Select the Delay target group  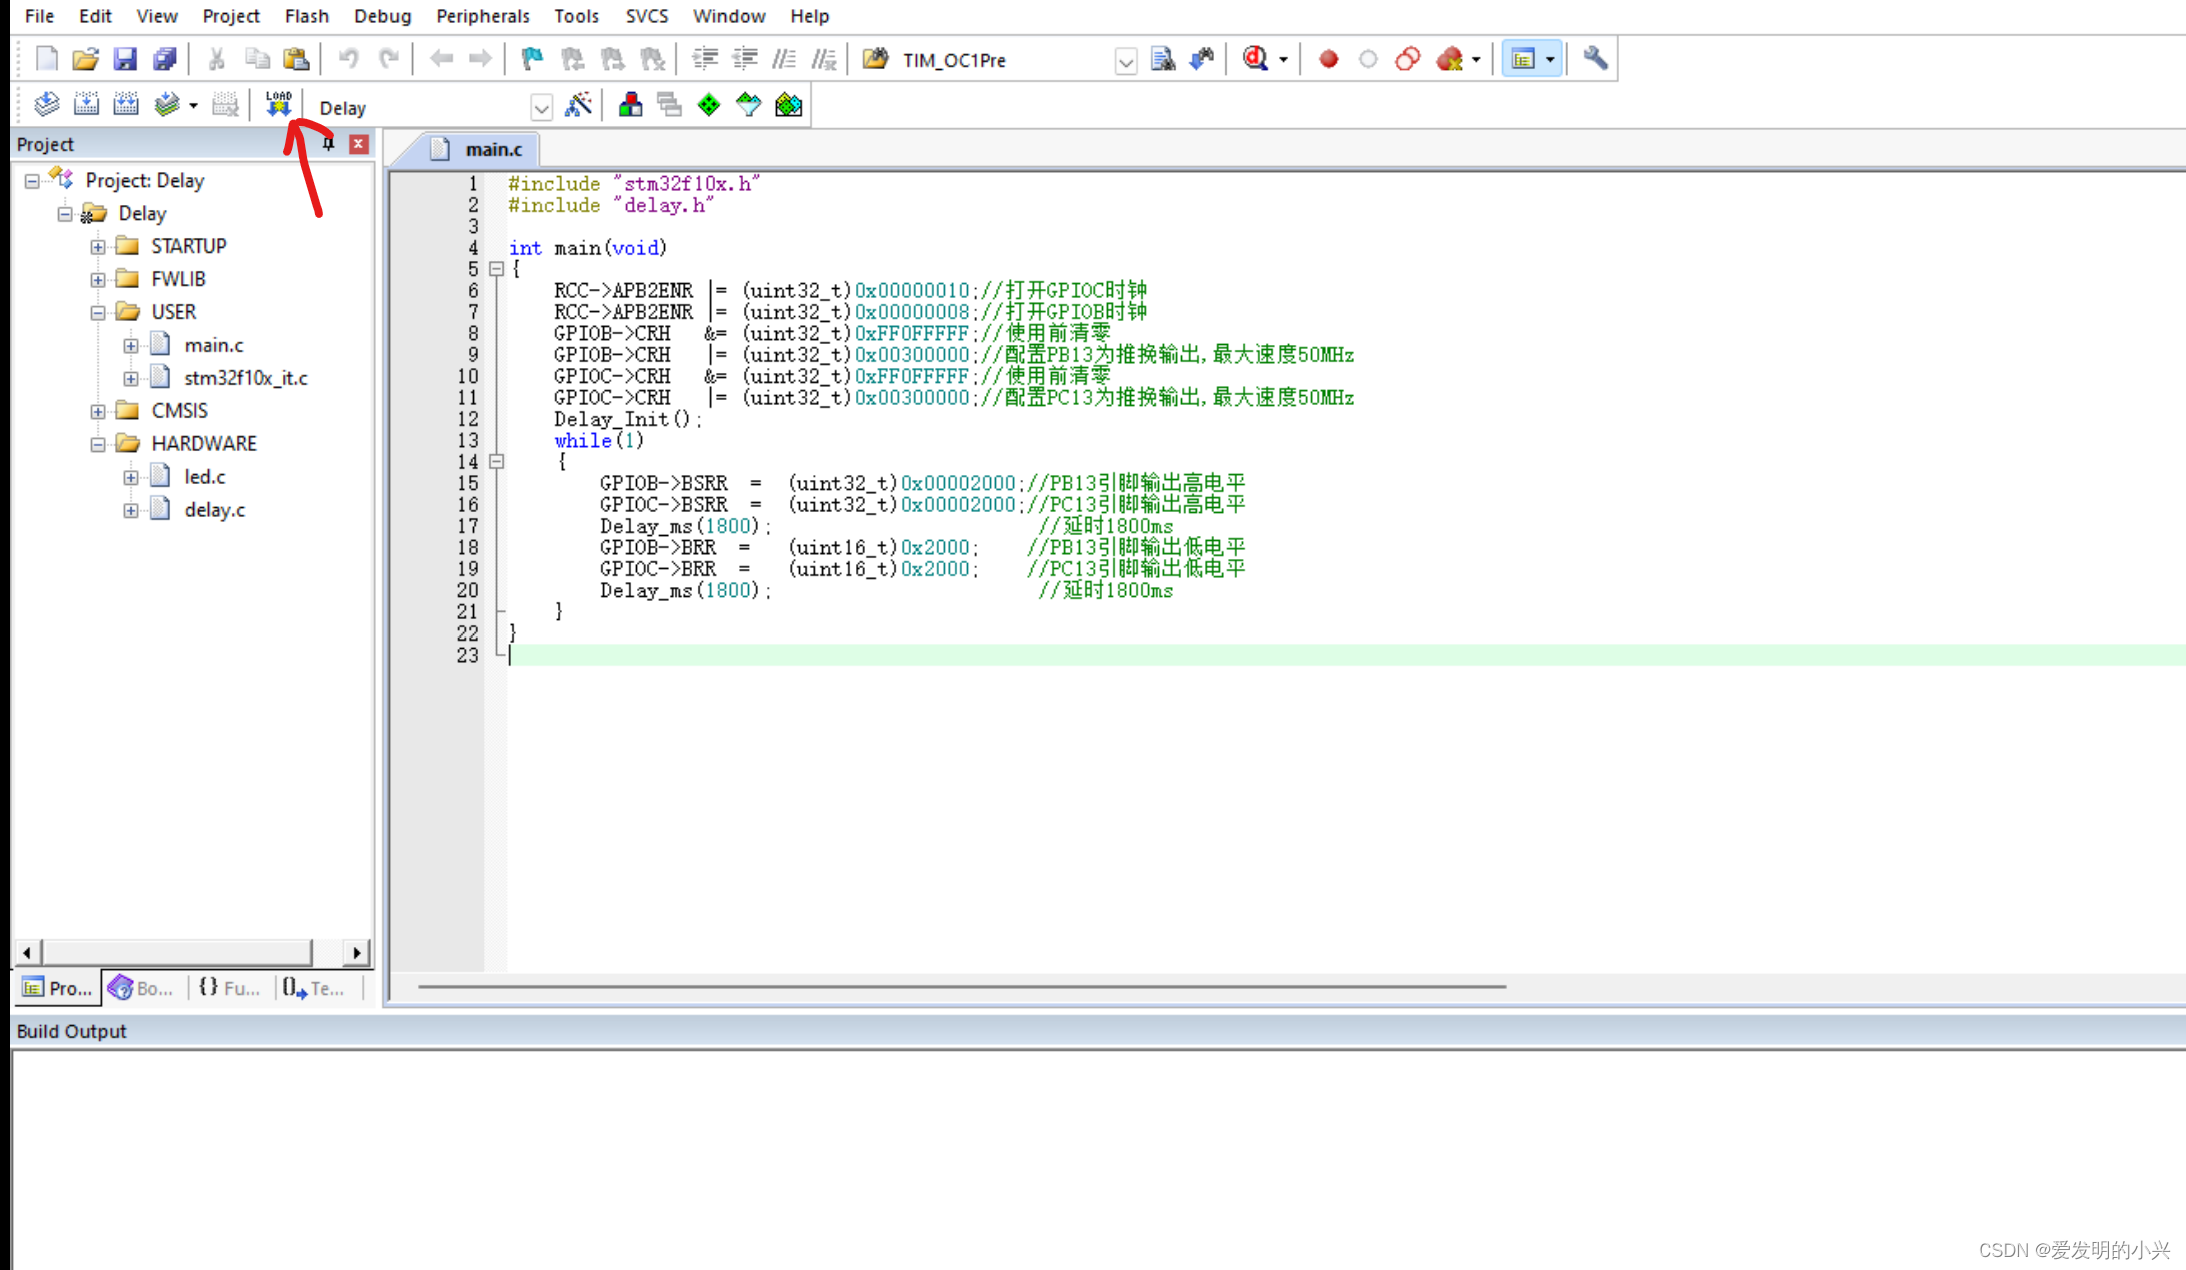click(142, 214)
